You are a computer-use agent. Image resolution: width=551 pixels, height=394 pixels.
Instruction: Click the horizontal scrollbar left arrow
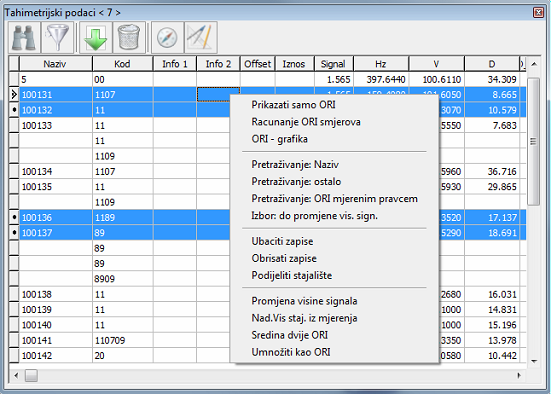(16, 375)
